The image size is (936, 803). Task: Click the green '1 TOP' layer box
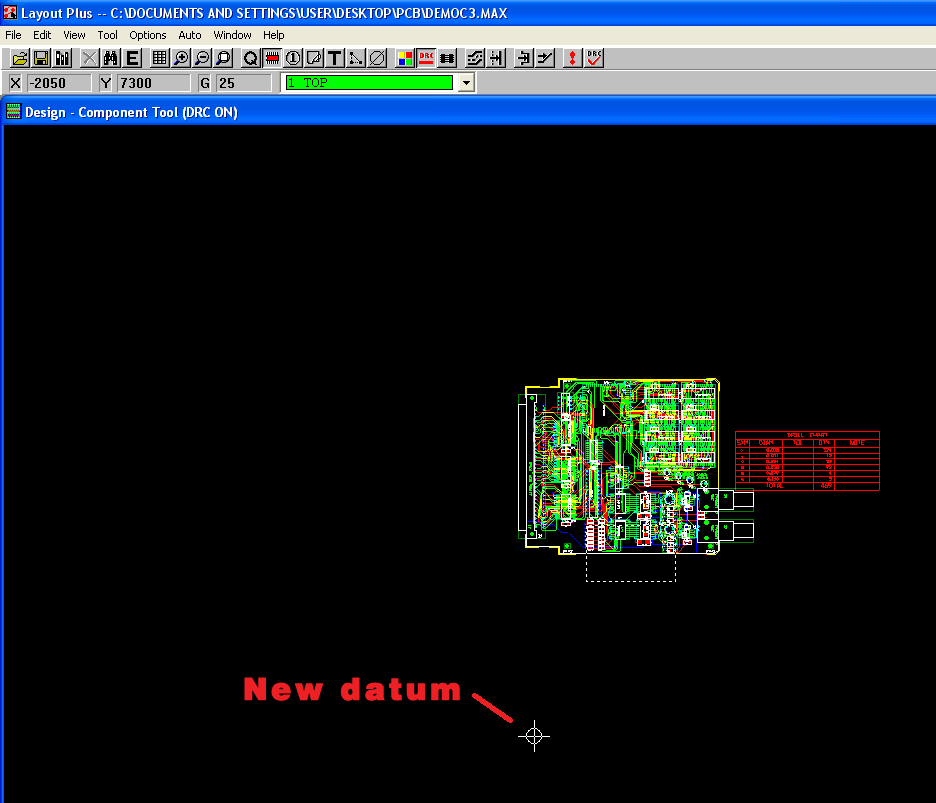(x=369, y=83)
